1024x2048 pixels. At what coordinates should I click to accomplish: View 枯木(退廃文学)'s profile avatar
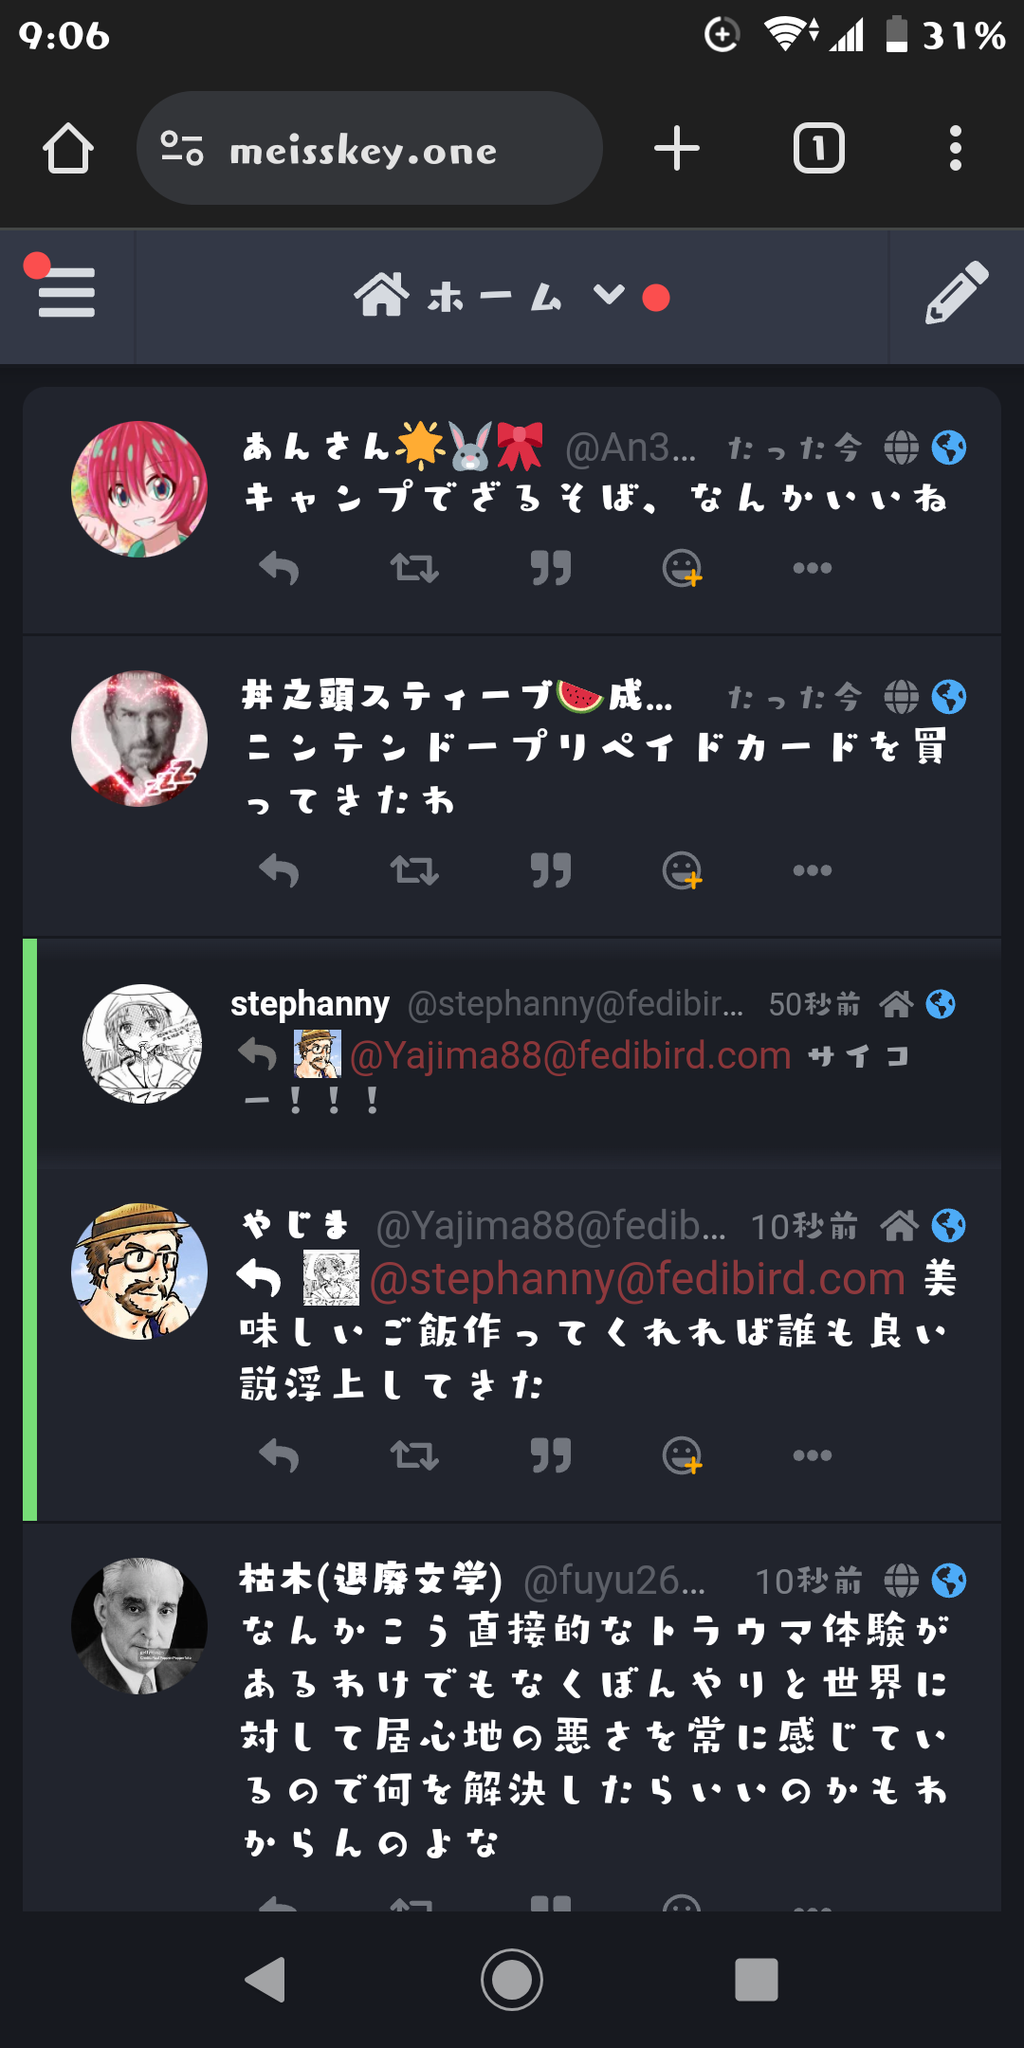(x=140, y=1626)
